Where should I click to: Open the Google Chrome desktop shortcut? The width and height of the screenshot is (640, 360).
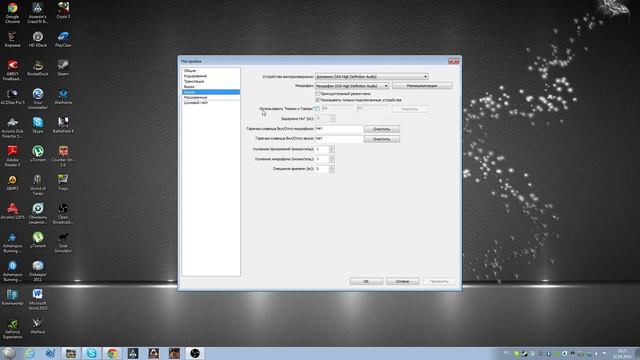(x=12, y=12)
